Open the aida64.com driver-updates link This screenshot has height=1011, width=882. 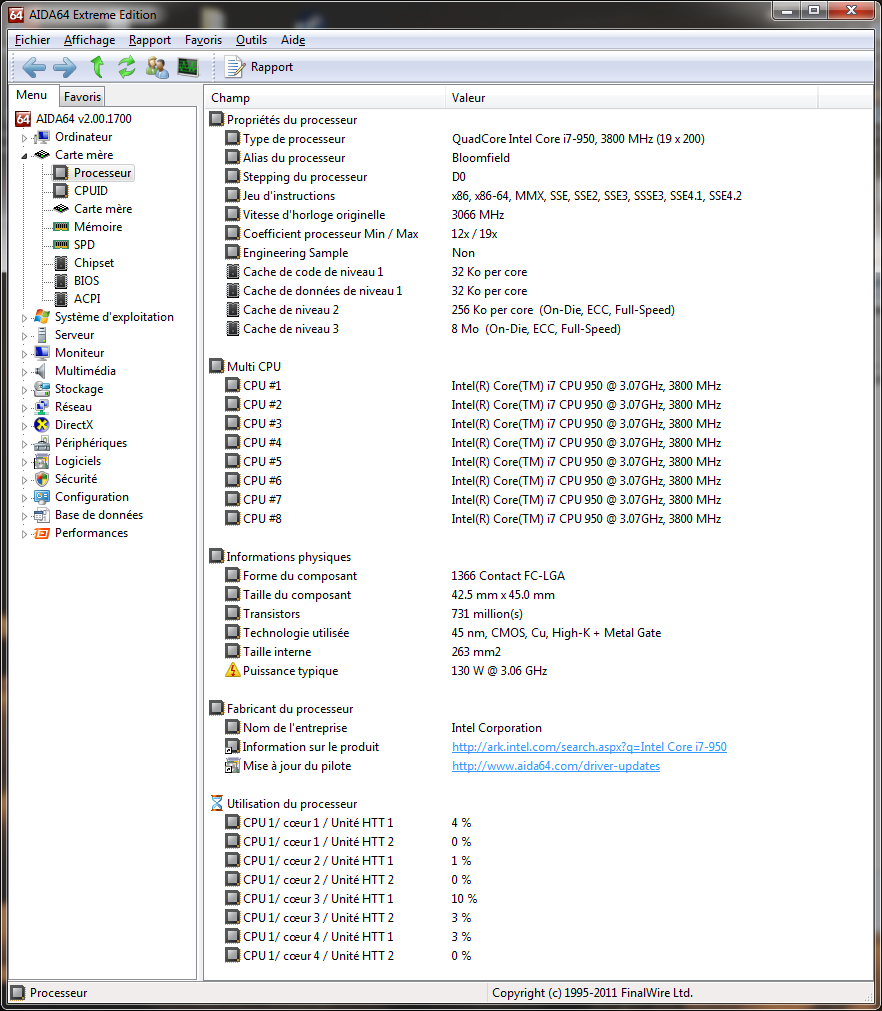coord(556,766)
